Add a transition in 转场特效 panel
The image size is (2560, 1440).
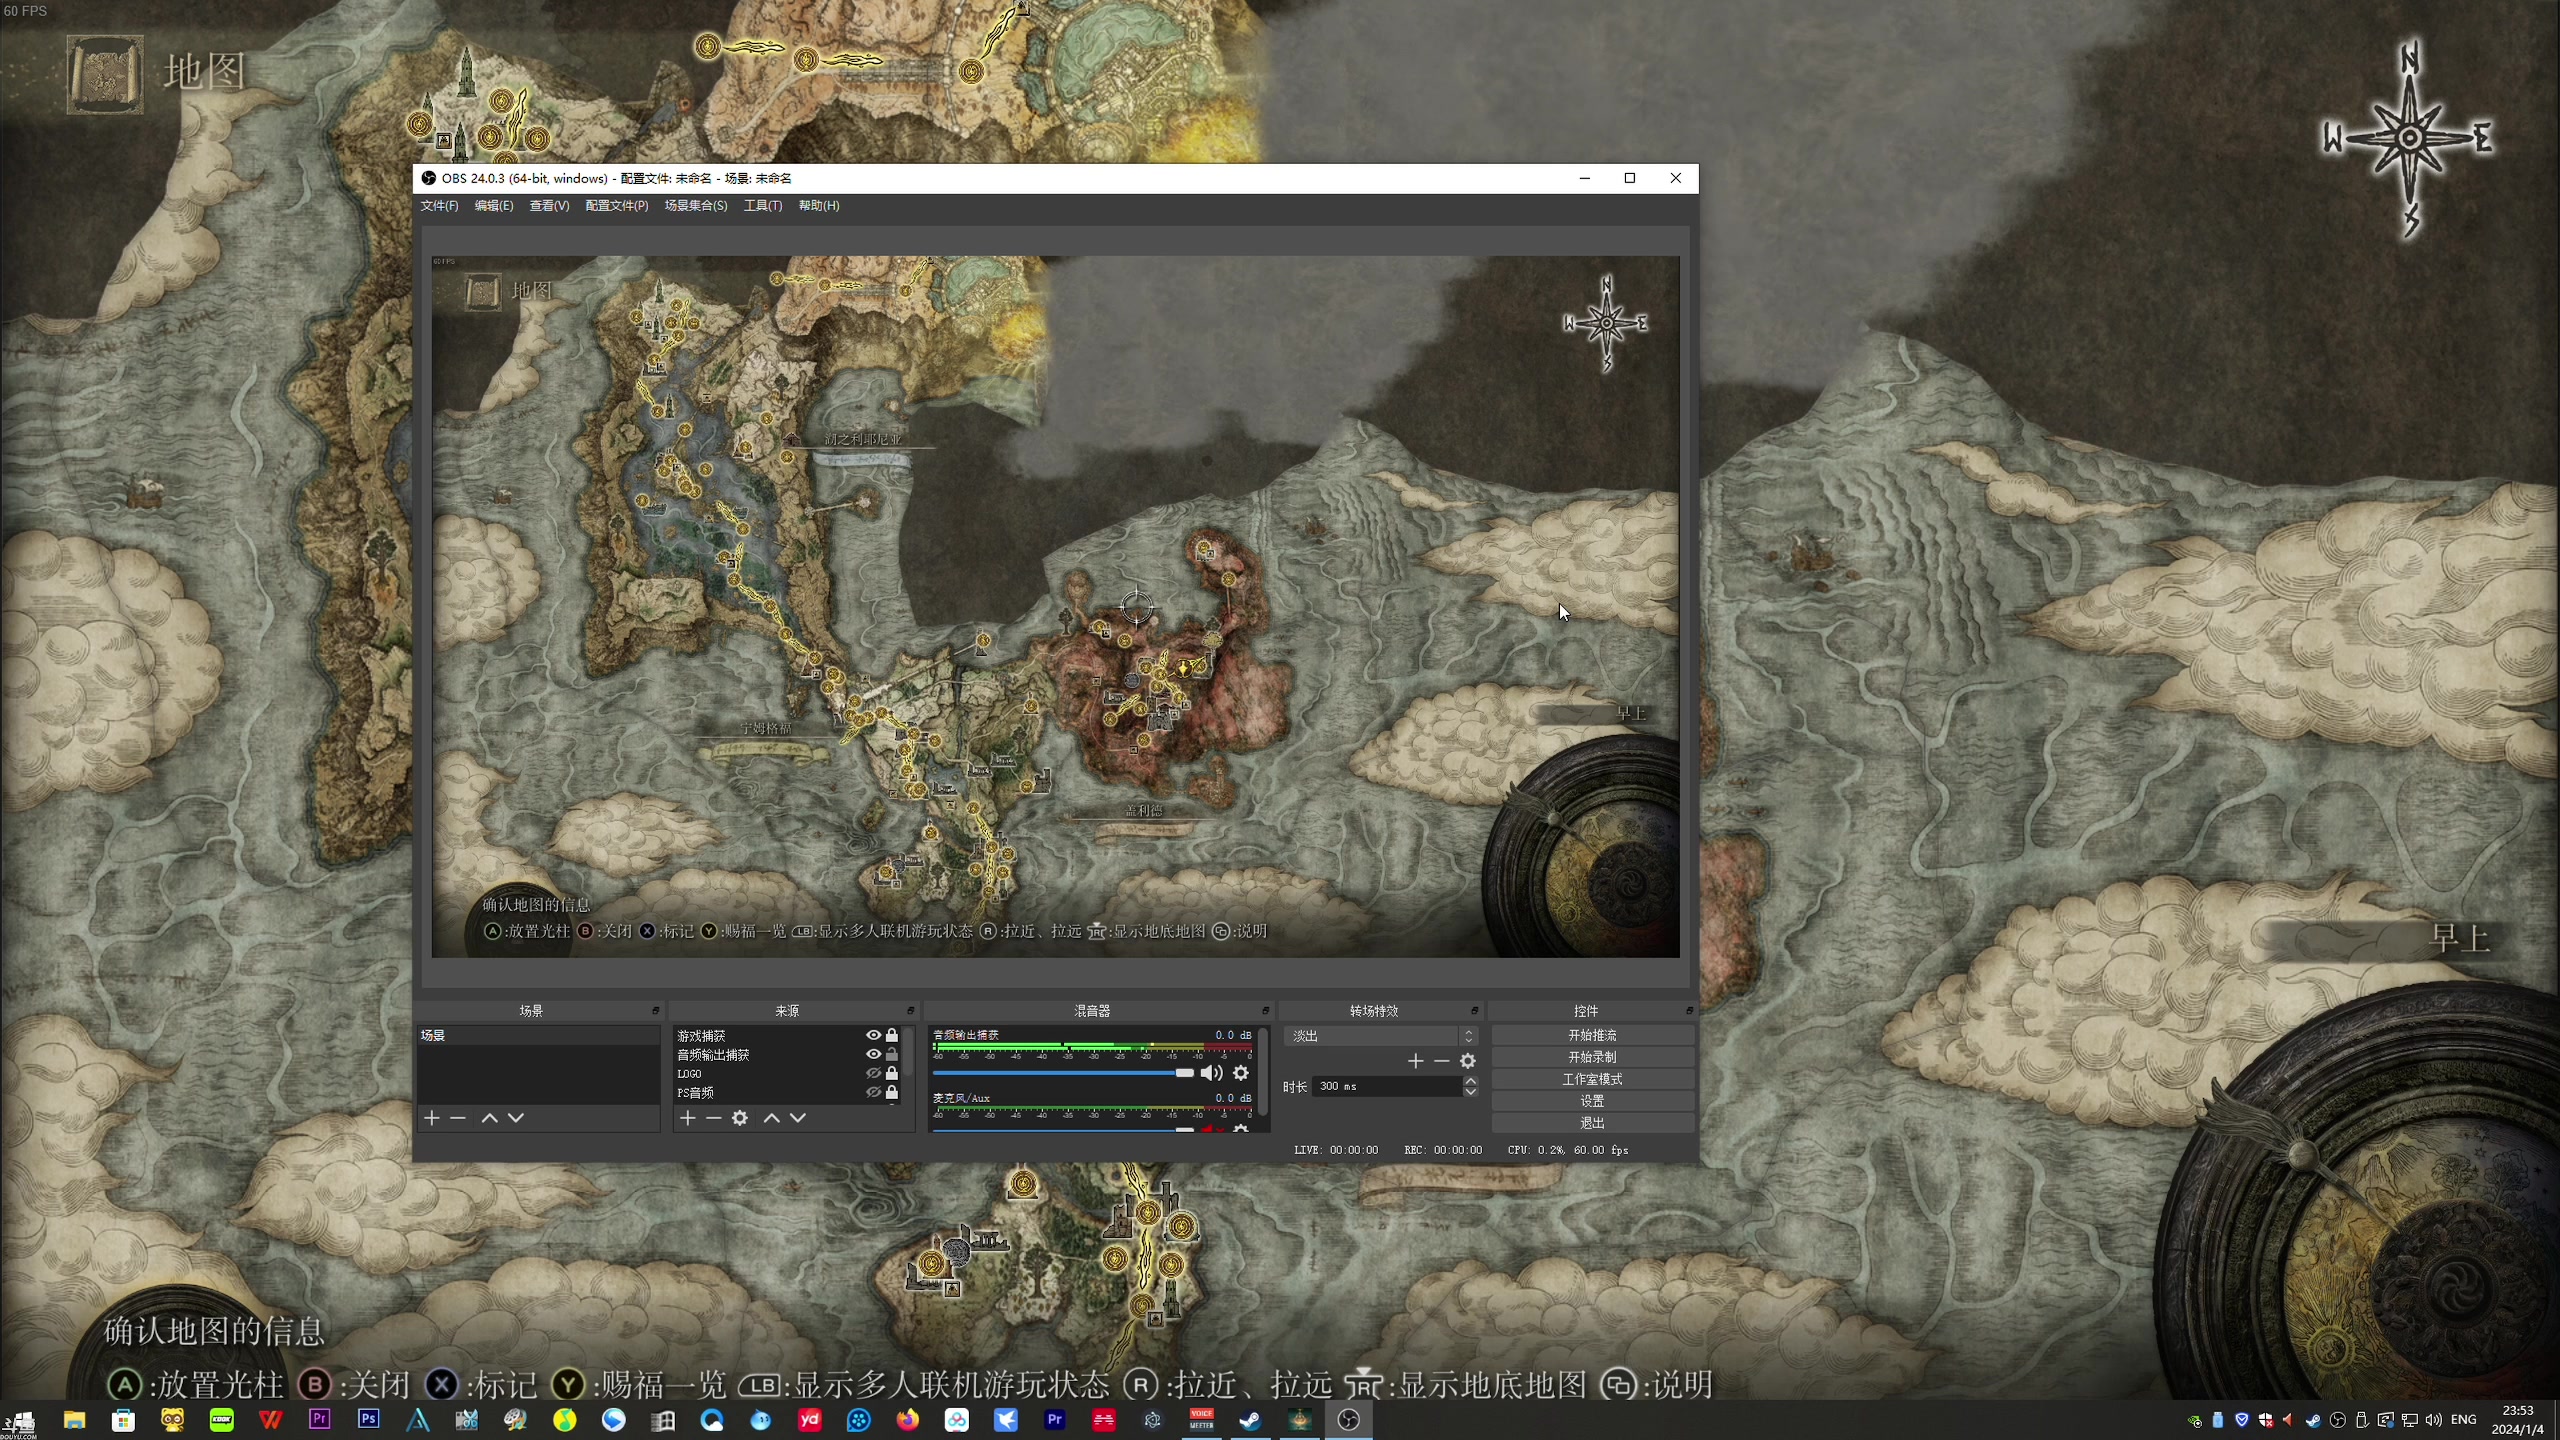coord(1415,1061)
